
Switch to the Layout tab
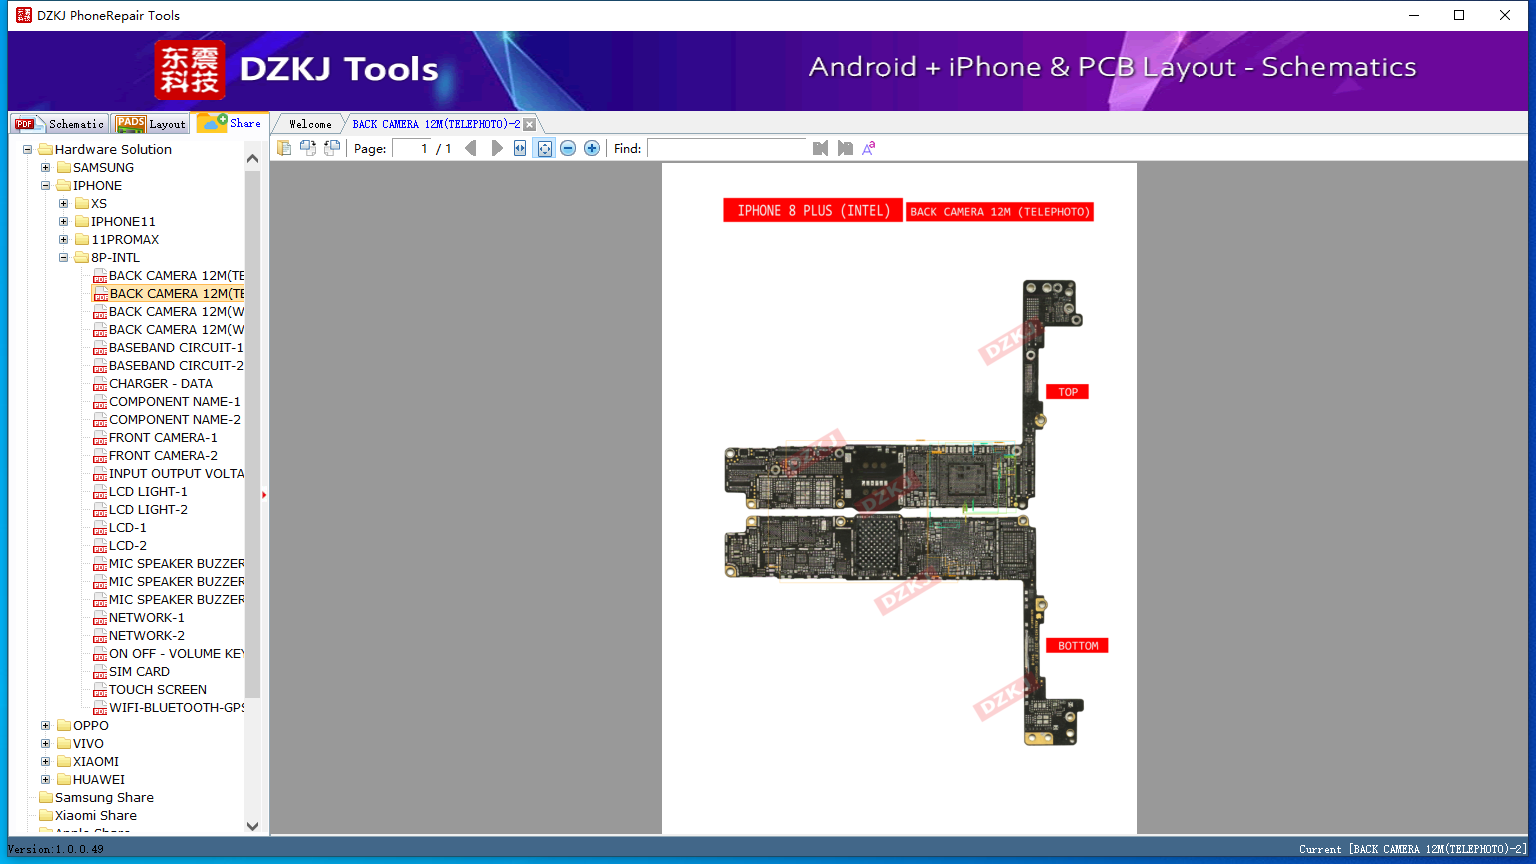pos(151,124)
